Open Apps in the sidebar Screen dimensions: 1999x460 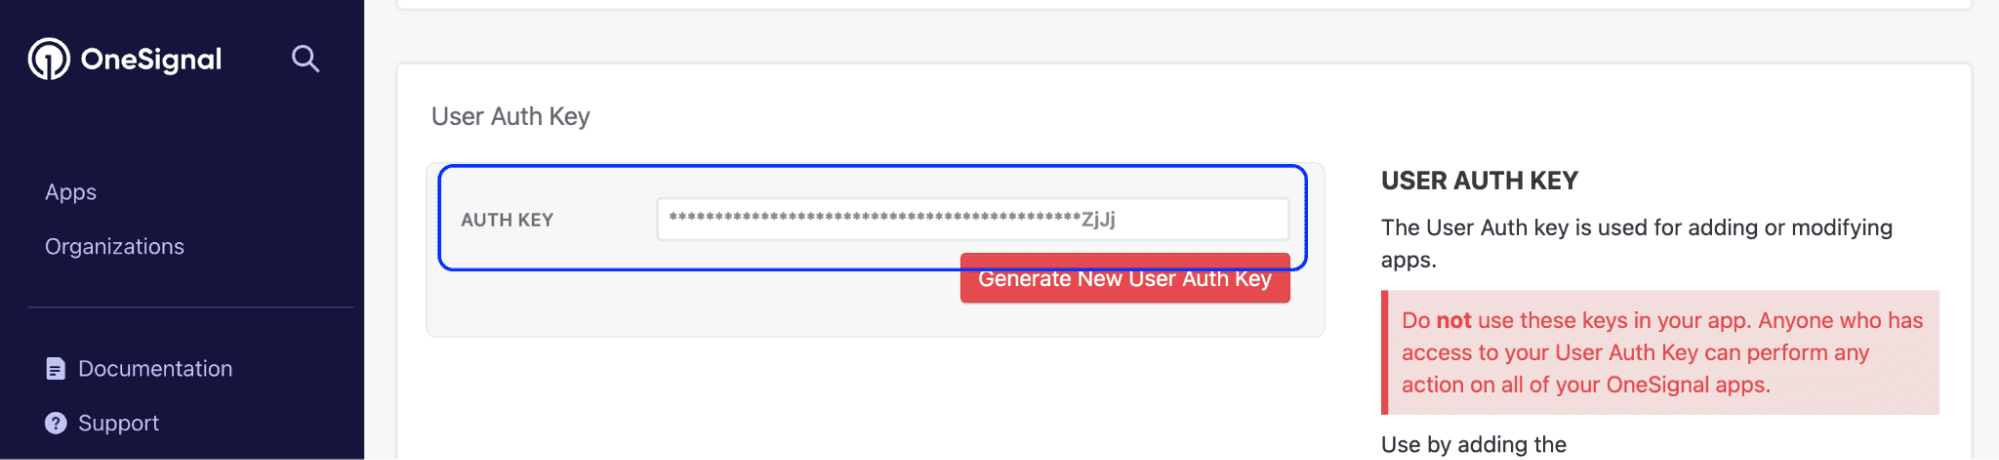71,192
